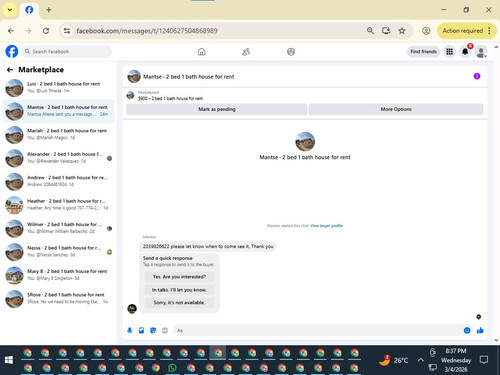Open the Groups icon in top navigation
Screen dimensions: 500x375
(291, 52)
